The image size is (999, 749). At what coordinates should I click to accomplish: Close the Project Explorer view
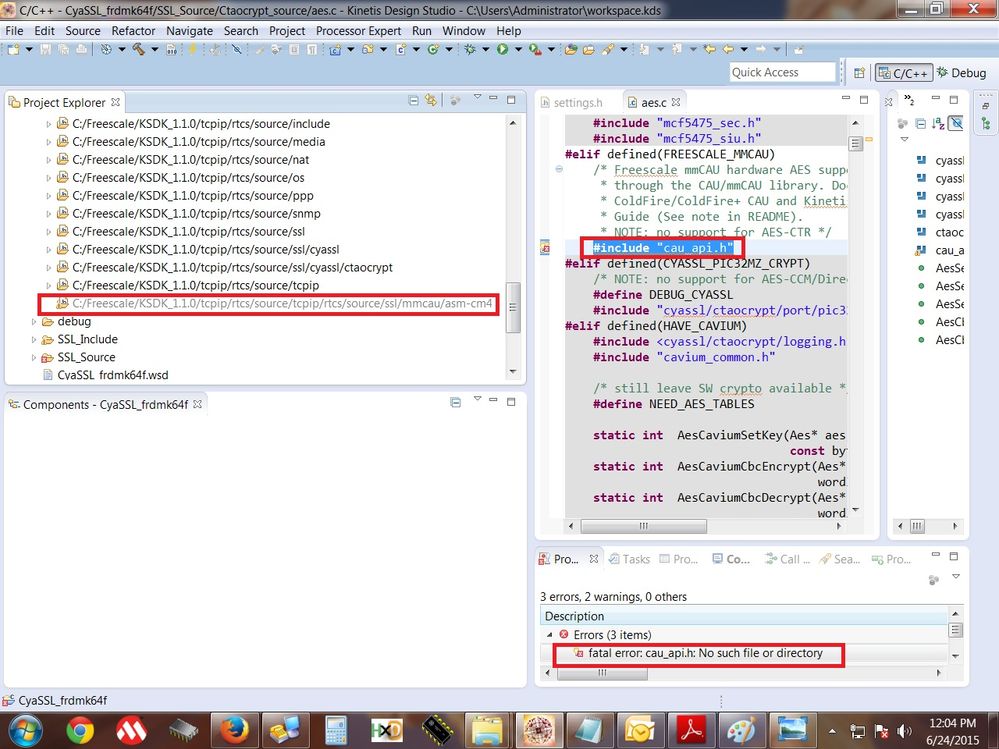[x=115, y=102]
